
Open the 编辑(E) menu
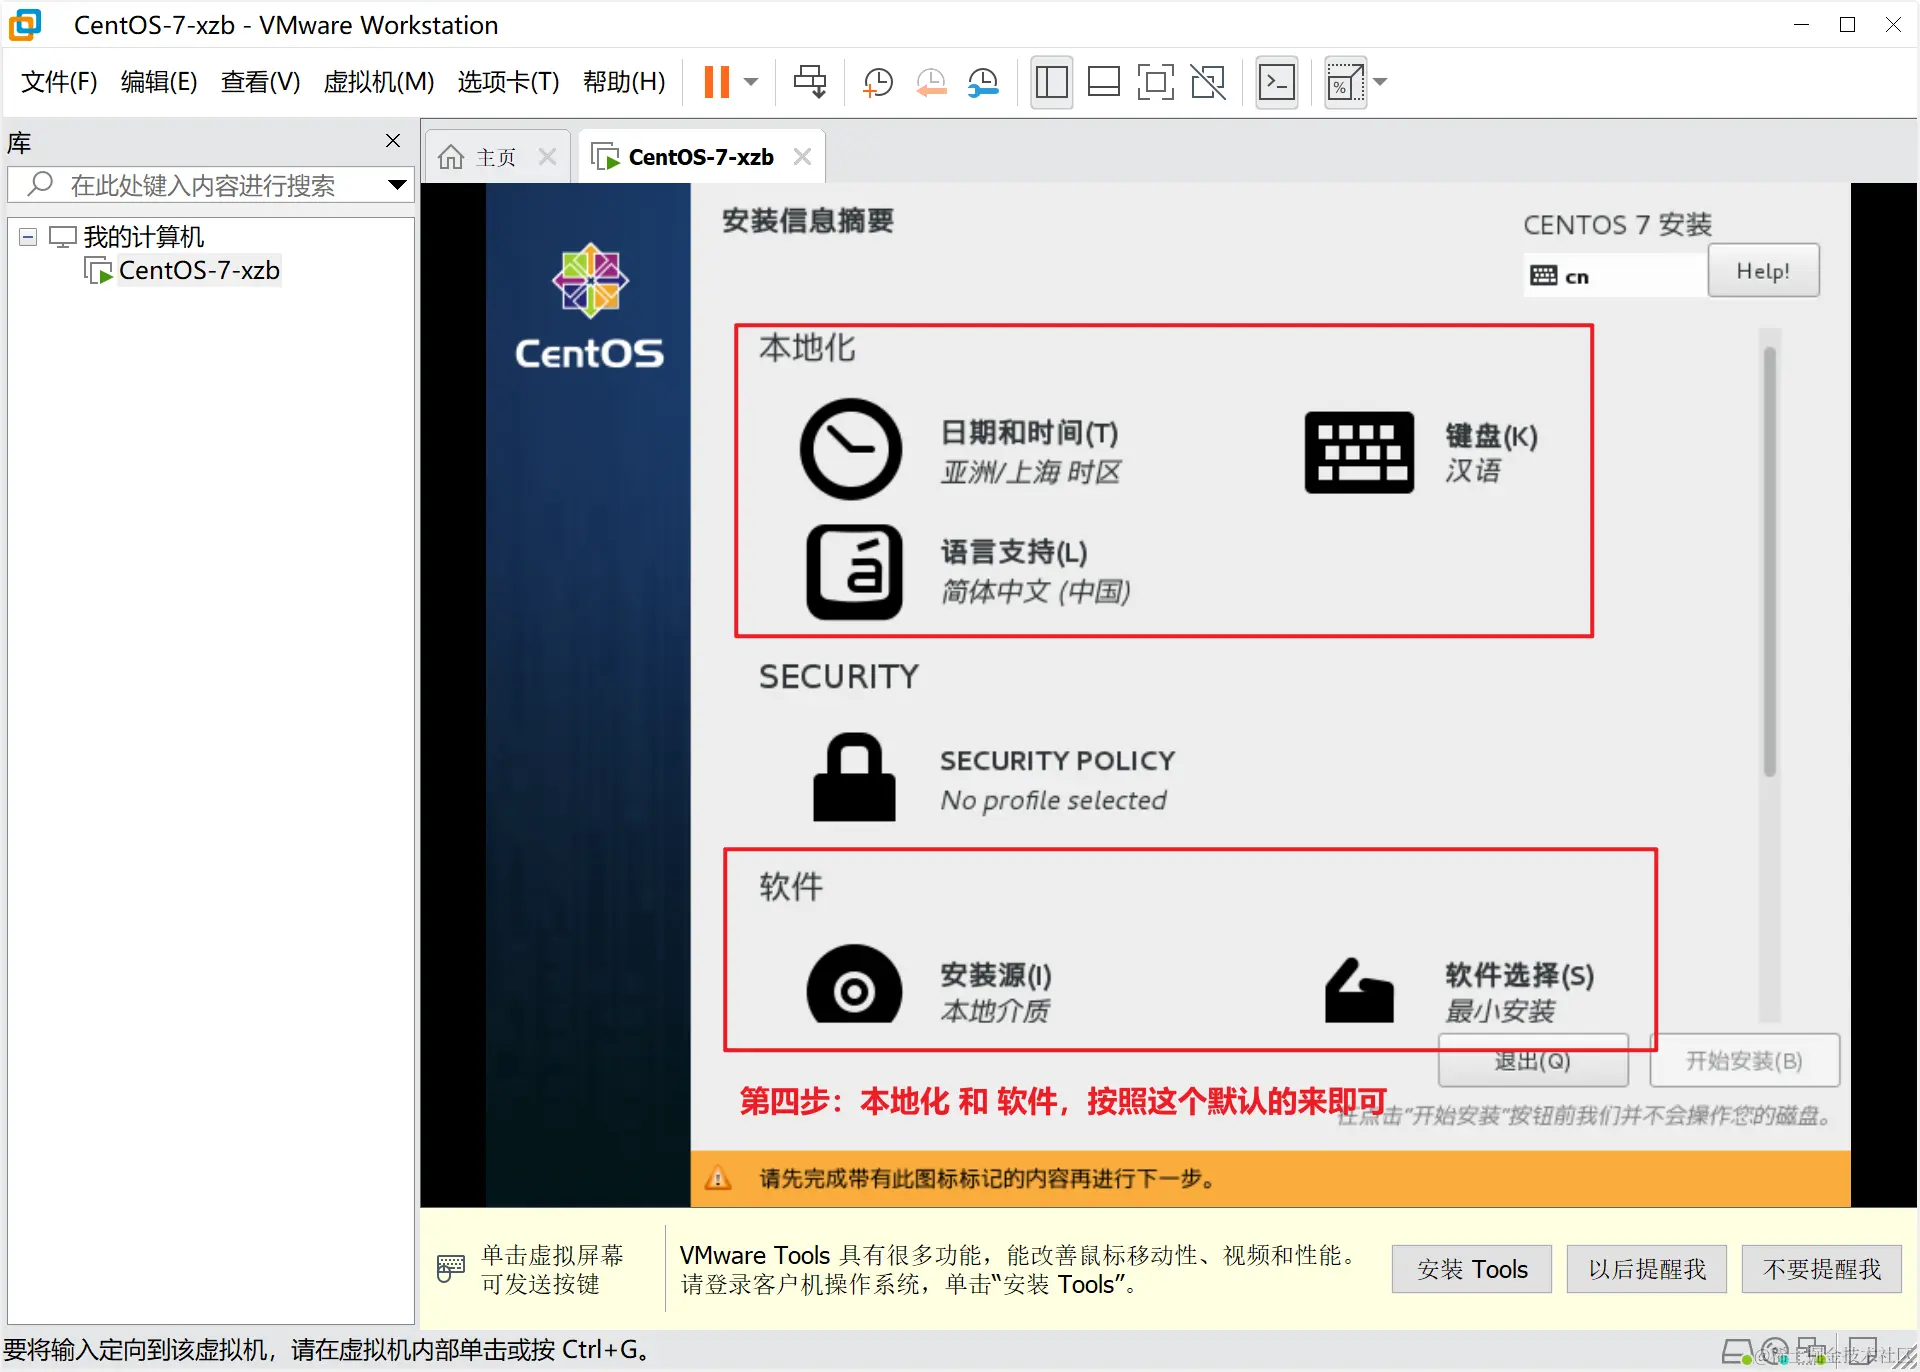[159, 82]
